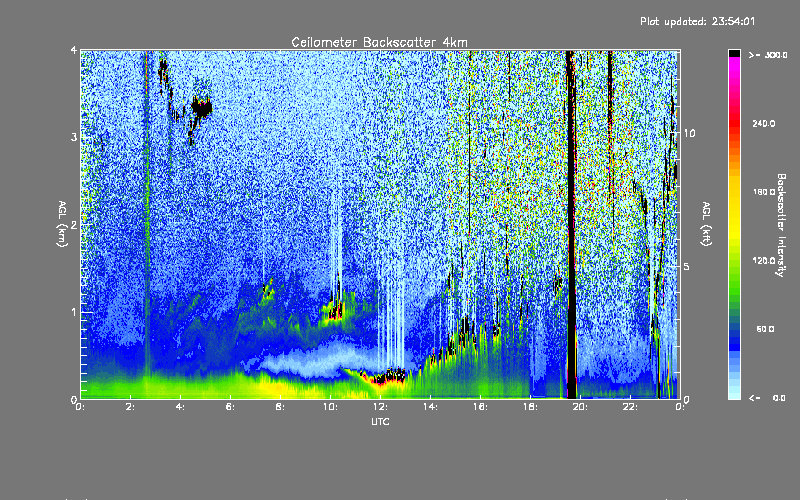Click the "18:" UTC tick label
This screenshot has width=800, height=500.
[530, 407]
